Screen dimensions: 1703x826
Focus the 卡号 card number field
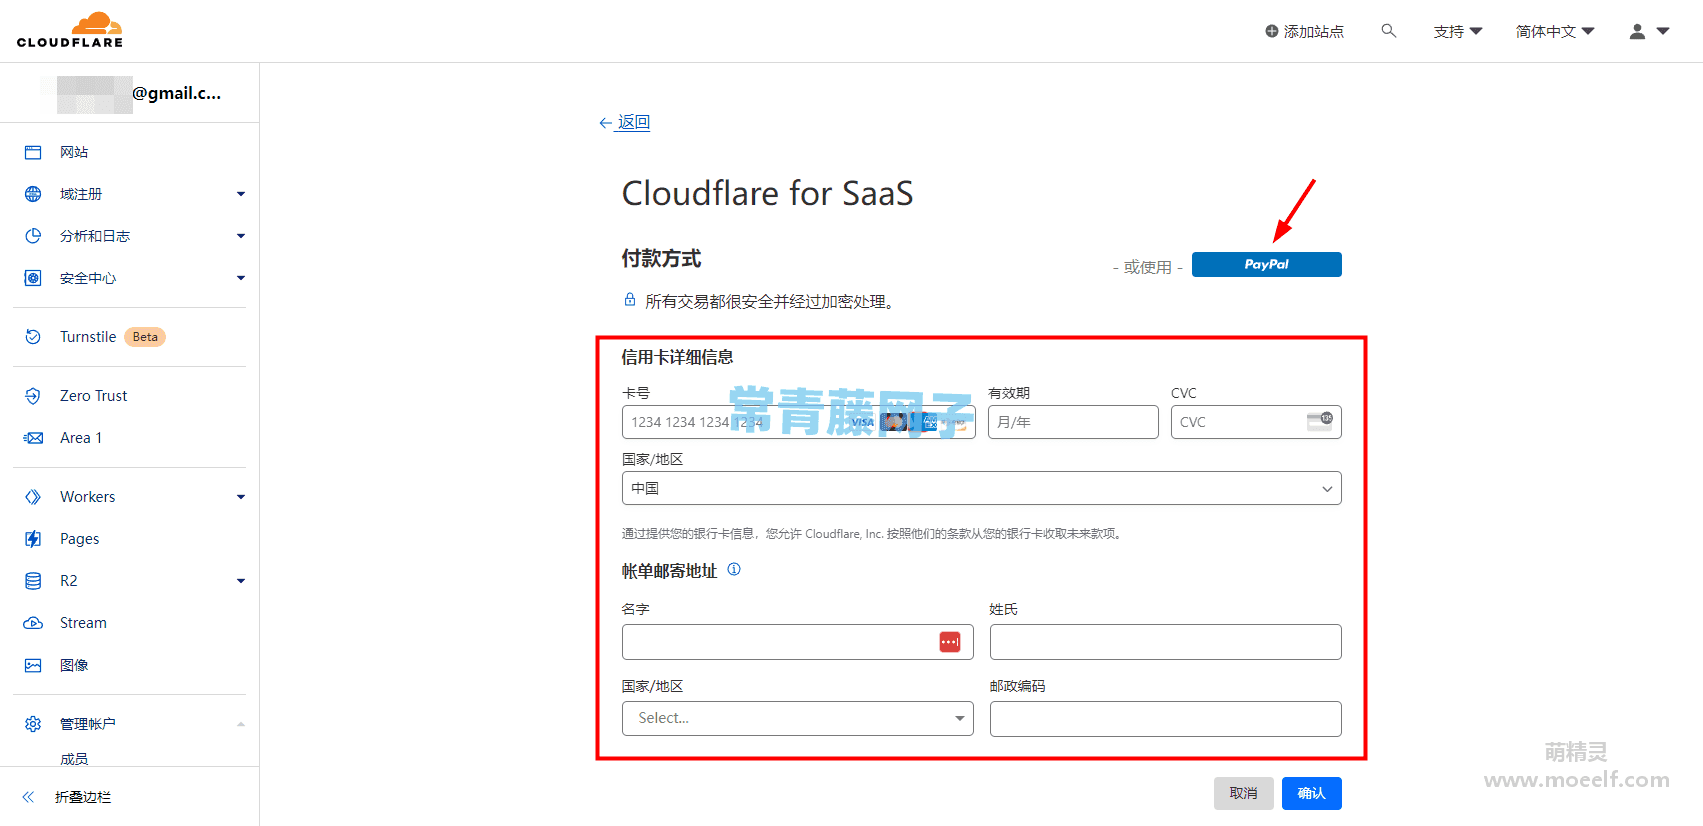pos(798,422)
